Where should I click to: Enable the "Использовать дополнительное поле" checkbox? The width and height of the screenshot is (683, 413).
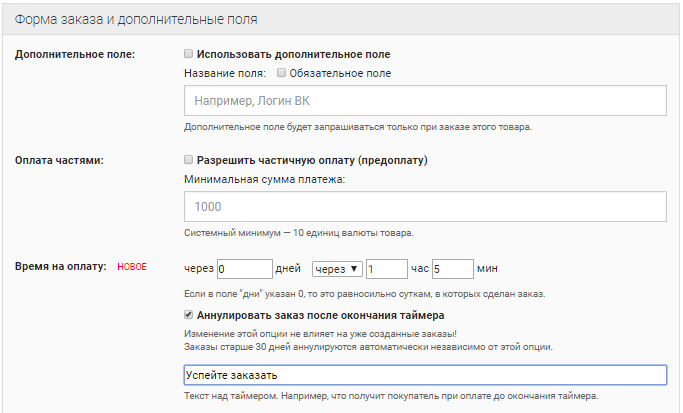click(x=190, y=54)
